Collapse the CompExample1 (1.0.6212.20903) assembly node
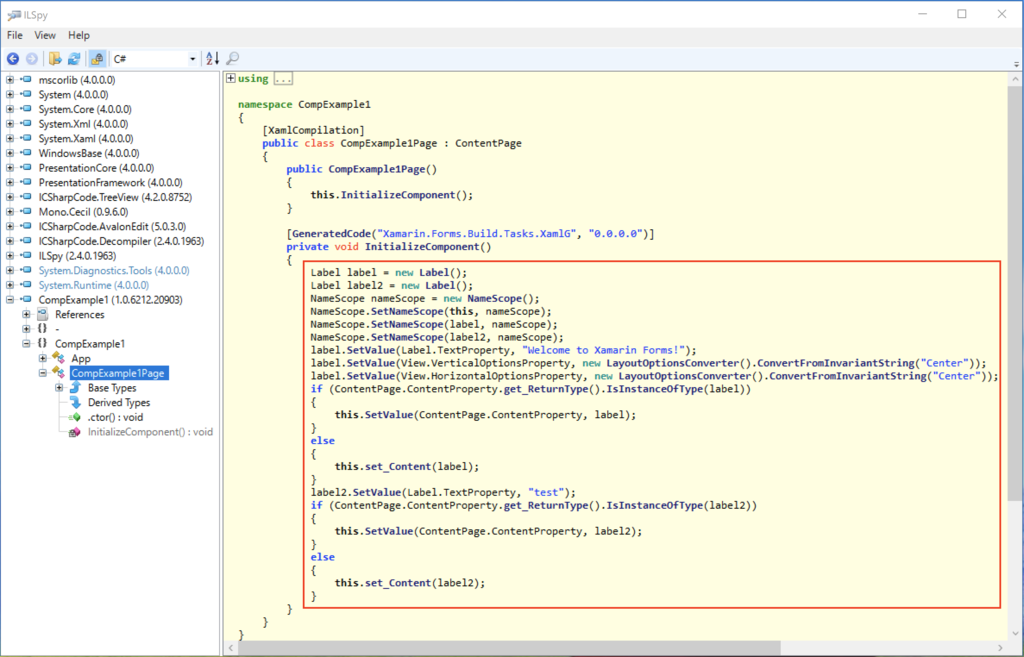Screen dimensions: 1024x657 click(x=10, y=300)
